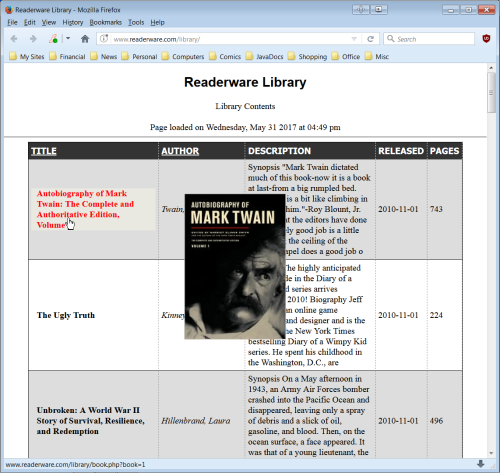This screenshot has height=473, width=500.
Task: Open the JavaDocs bookmark folder
Action: click(265, 56)
